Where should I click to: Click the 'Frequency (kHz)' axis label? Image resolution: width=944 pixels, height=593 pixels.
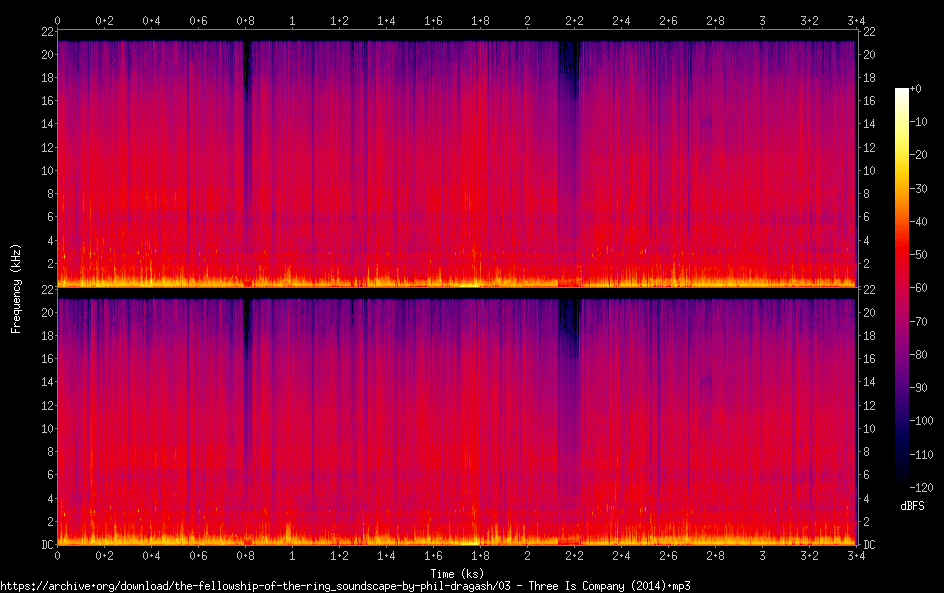click(16, 288)
